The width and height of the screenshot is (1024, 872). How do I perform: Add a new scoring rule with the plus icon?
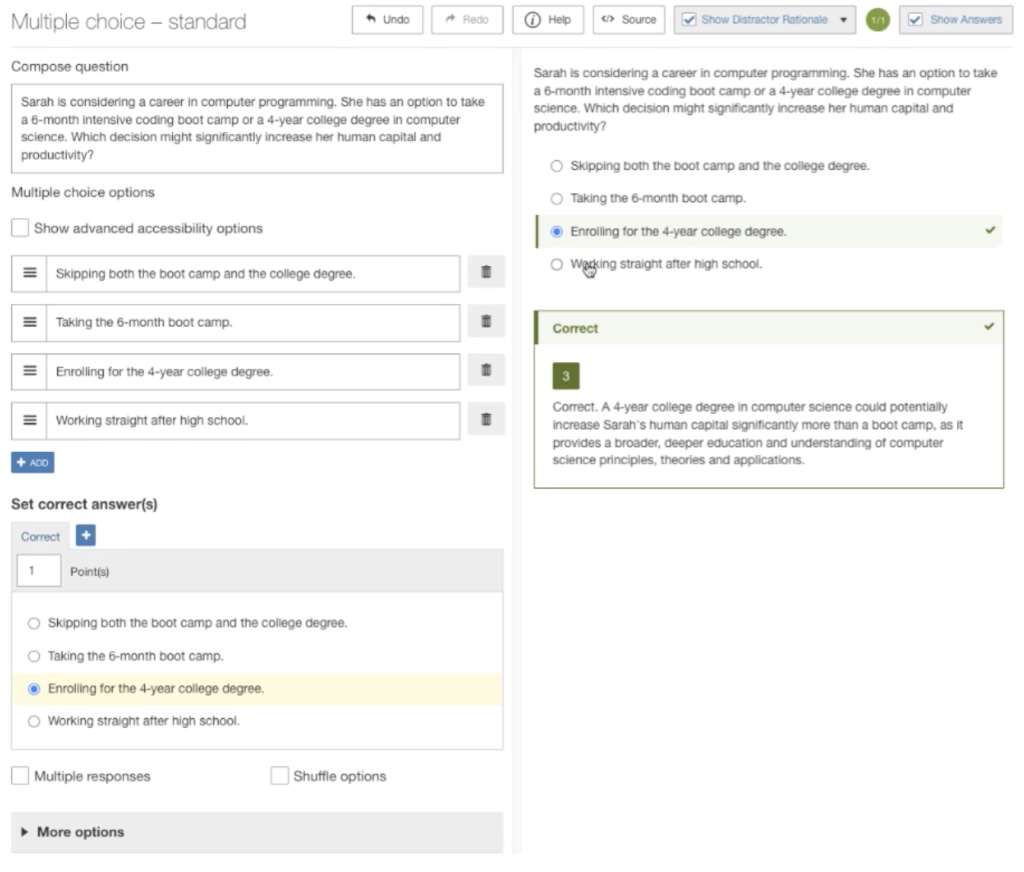click(85, 536)
